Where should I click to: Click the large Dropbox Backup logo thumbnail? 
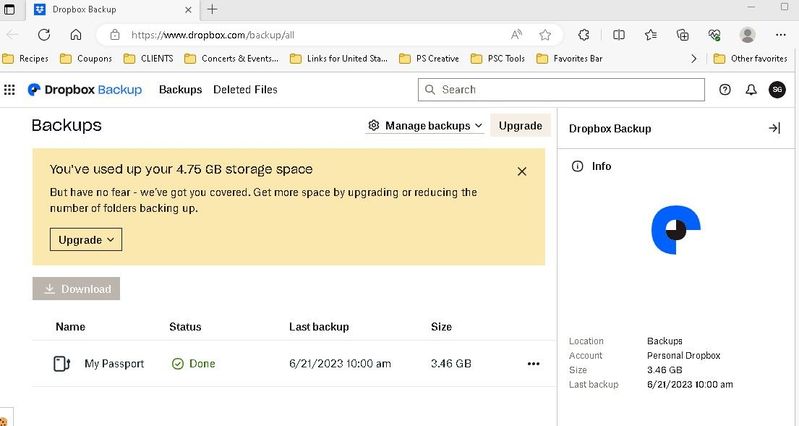point(676,229)
